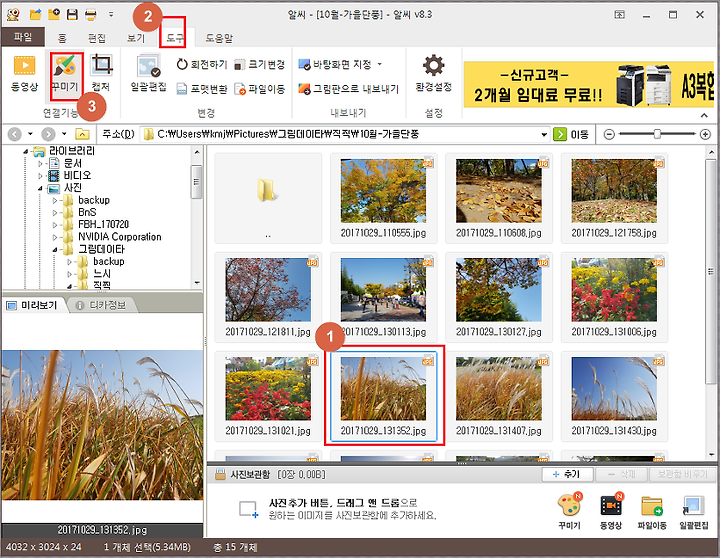The width and height of the screenshot is (720, 558).
Task: Click 파일이동 icon in photo tray
Action: click(x=652, y=511)
